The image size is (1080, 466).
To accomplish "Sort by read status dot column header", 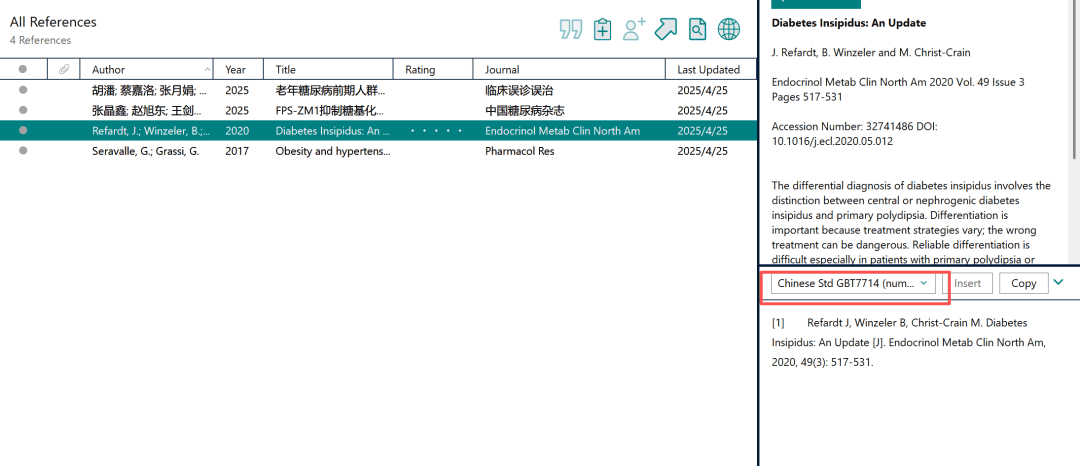I will (23, 70).
